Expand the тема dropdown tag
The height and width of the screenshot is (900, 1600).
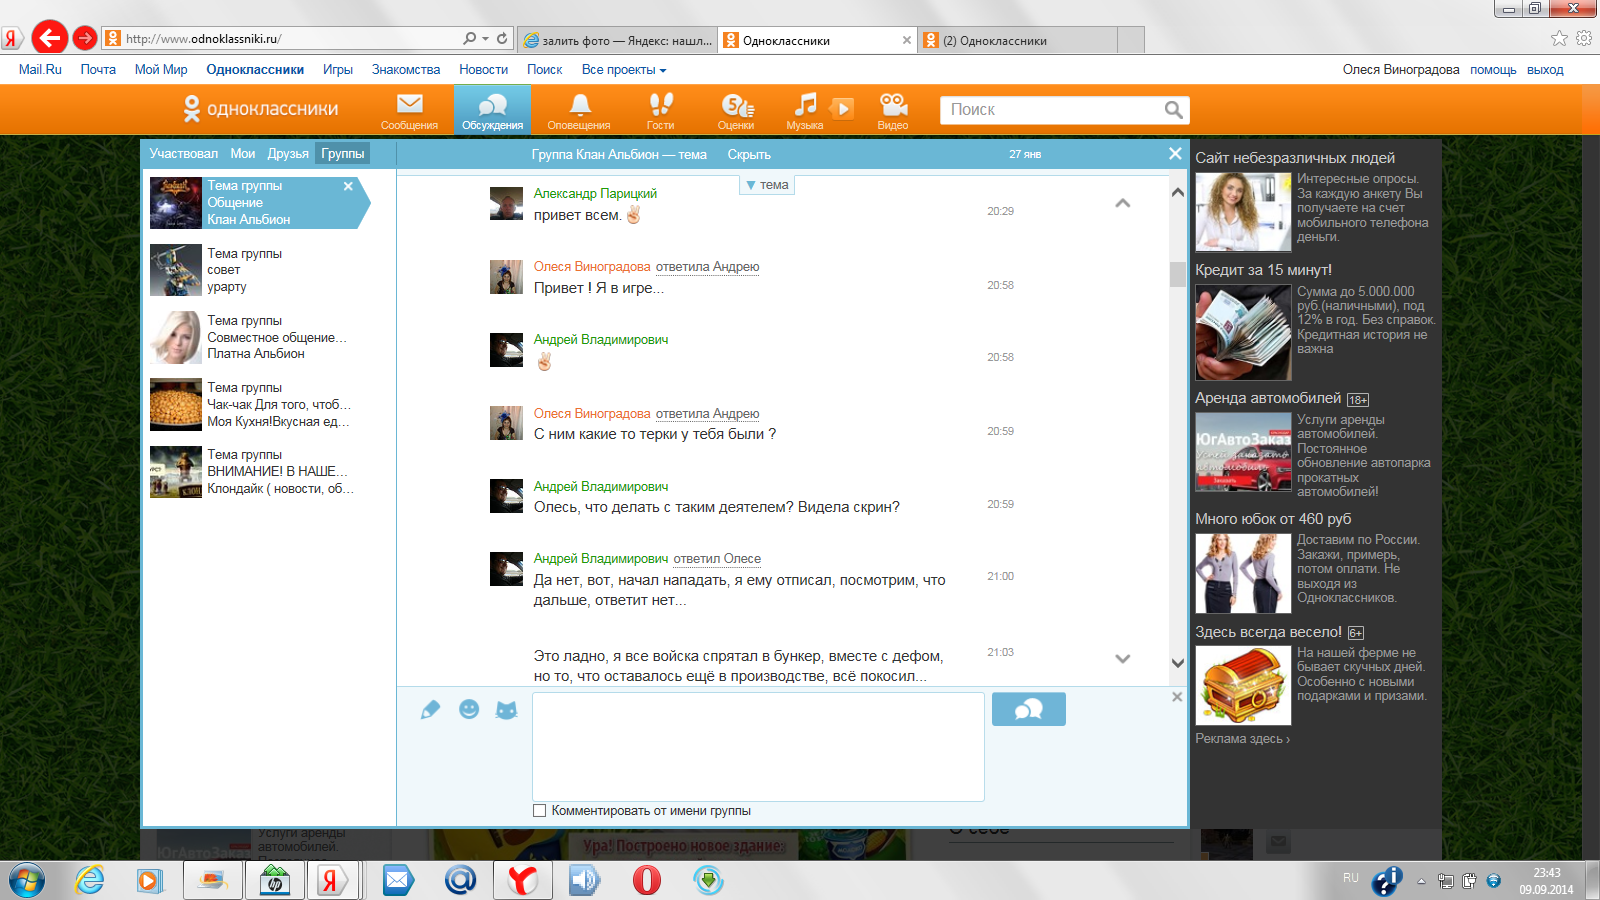[767, 185]
